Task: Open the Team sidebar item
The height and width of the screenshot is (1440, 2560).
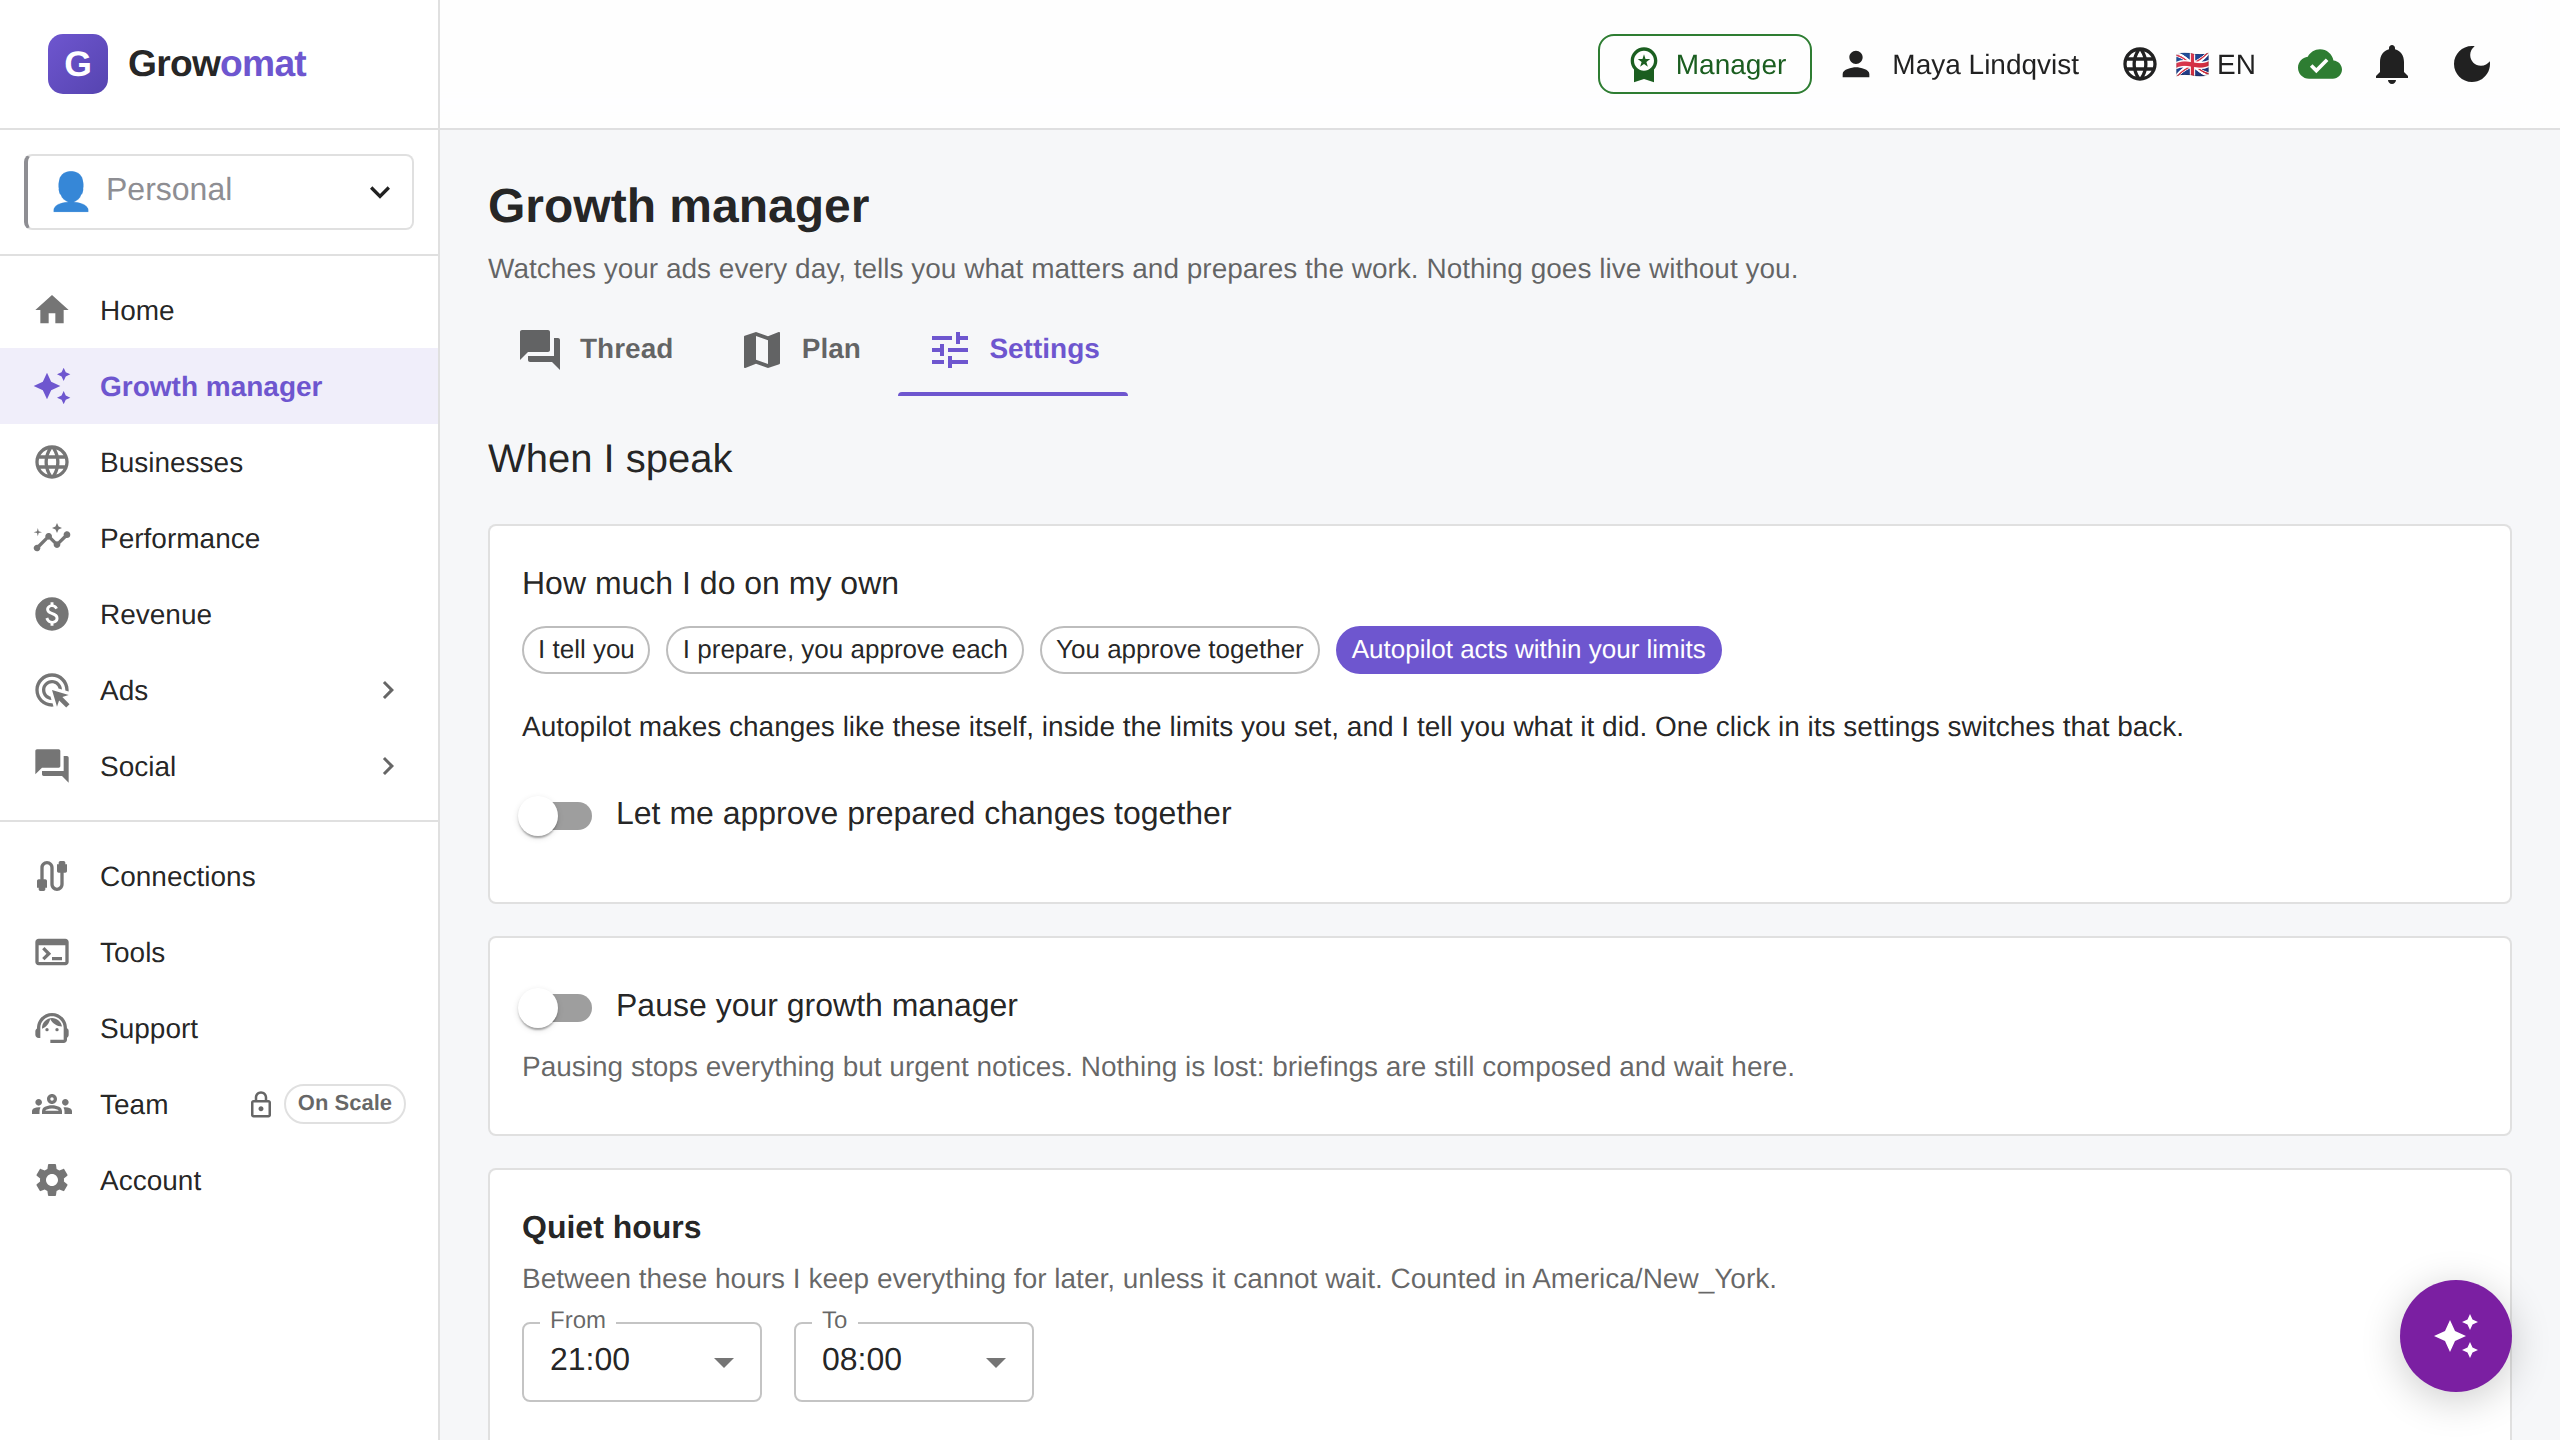Action: (x=219, y=1105)
